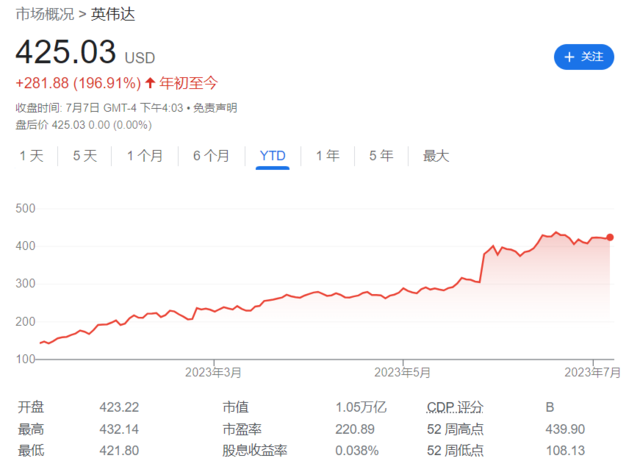This screenshot has height=472, width=640.
Task: Click the +281.88 (196.91%) change value
Action: [x=78, y=83]
